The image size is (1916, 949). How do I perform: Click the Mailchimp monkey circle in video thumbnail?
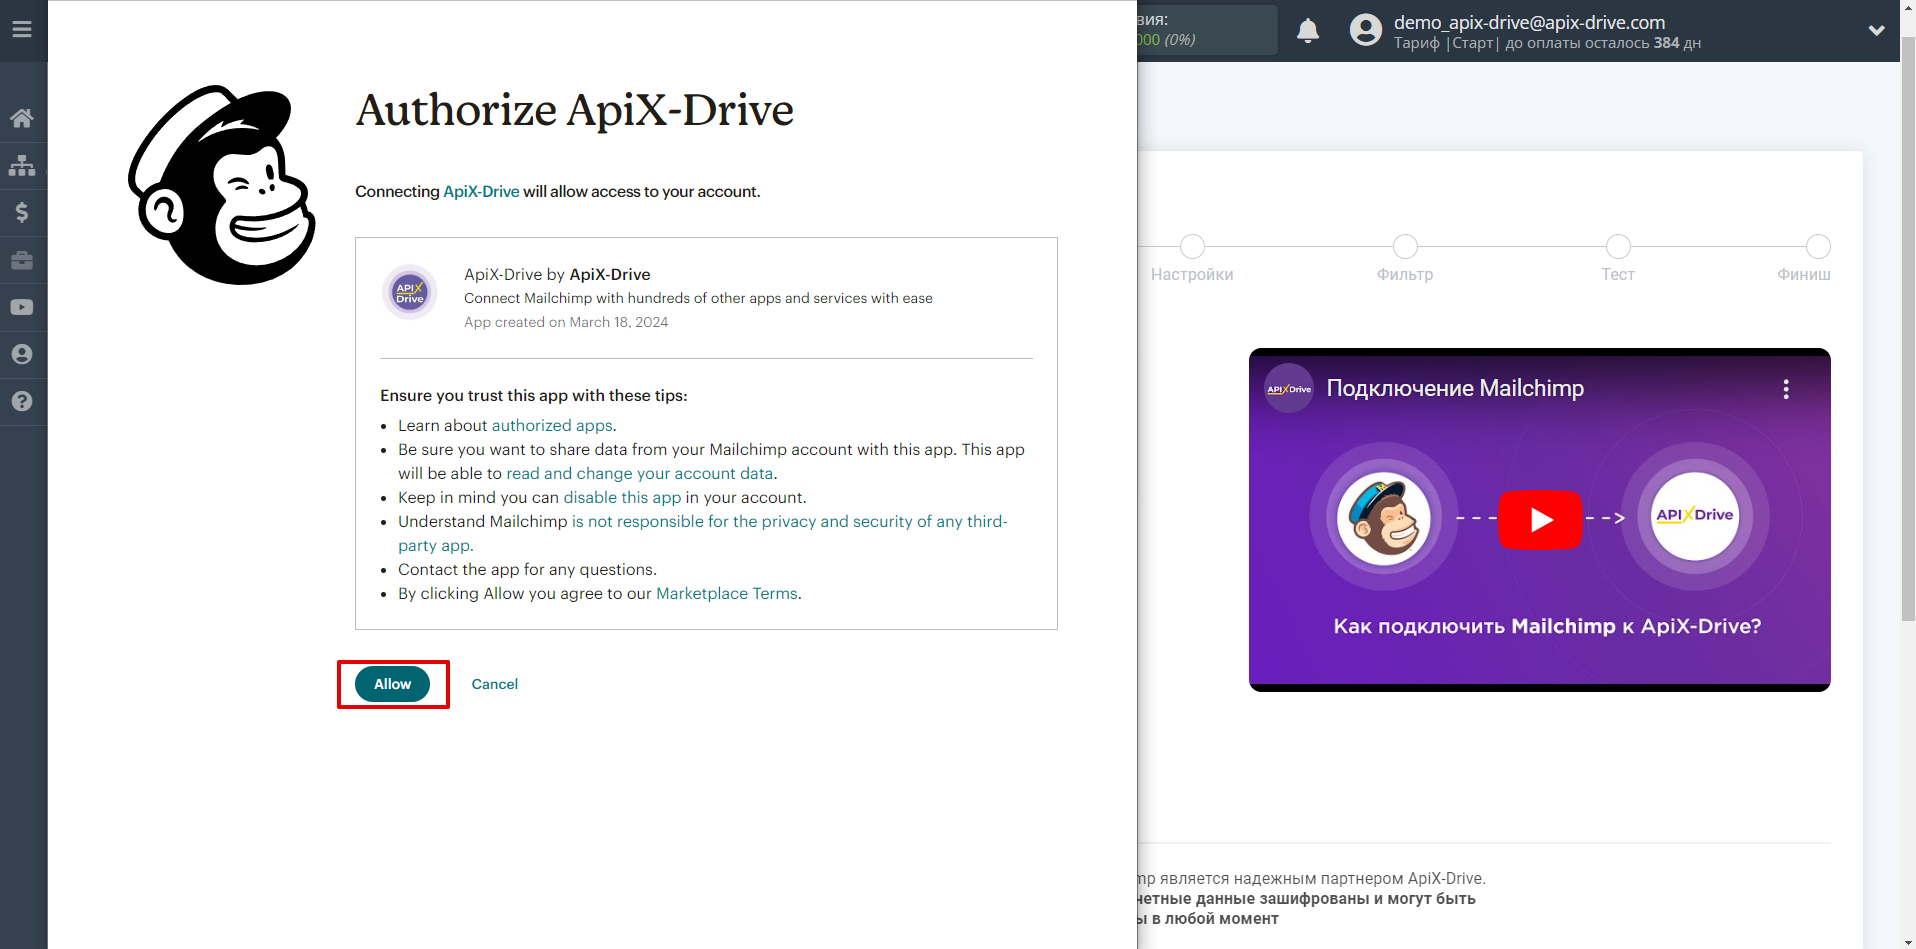point(1384,518)
